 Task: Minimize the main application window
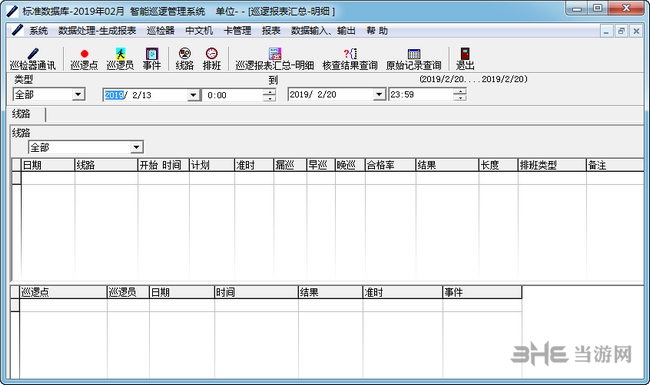click(x=577, y=8)
